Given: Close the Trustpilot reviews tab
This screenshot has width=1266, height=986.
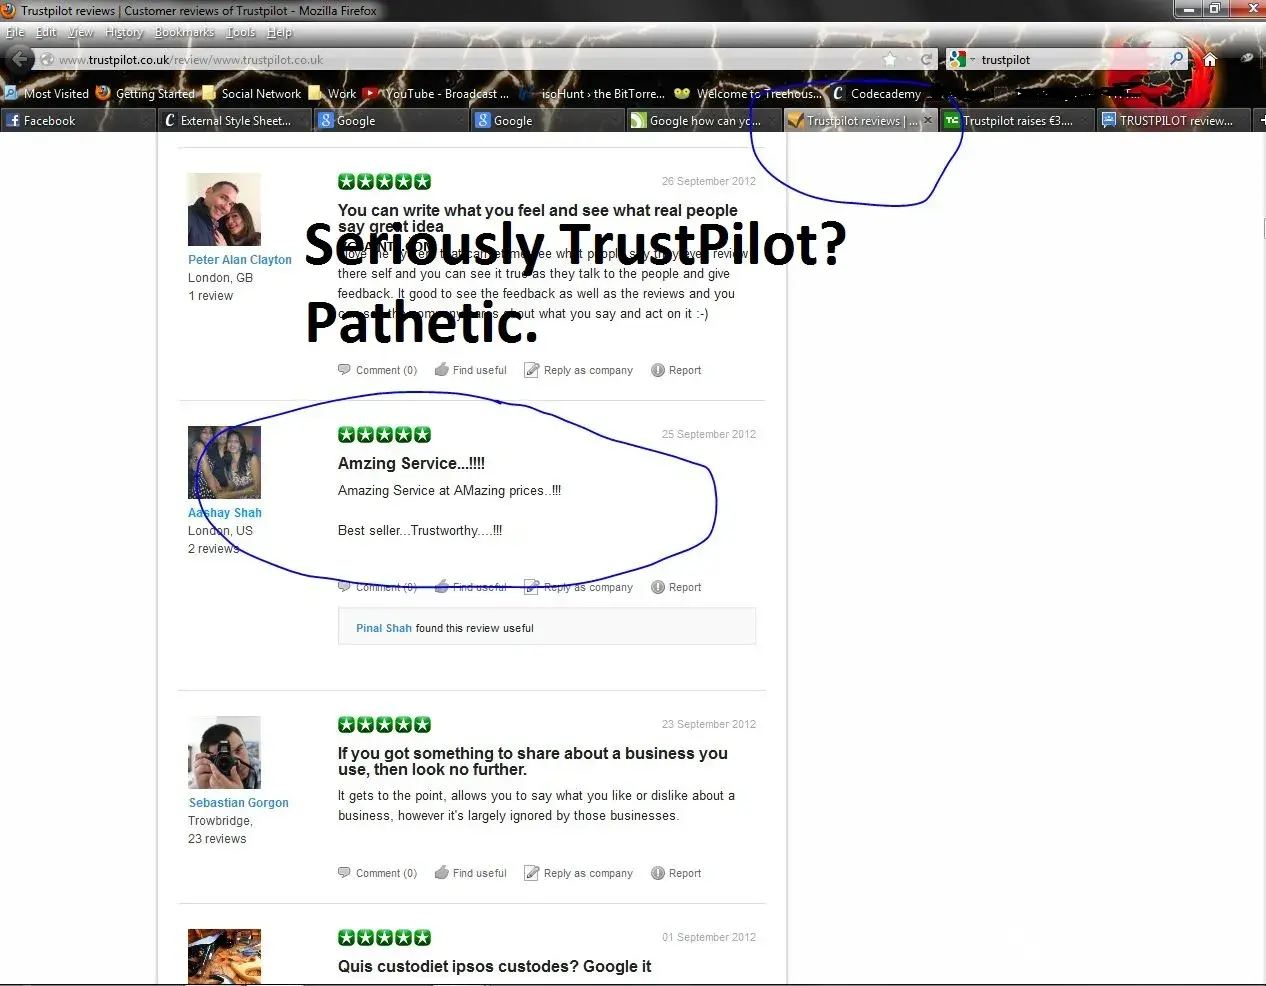Looking at the screenshot, I should [928, 121].
